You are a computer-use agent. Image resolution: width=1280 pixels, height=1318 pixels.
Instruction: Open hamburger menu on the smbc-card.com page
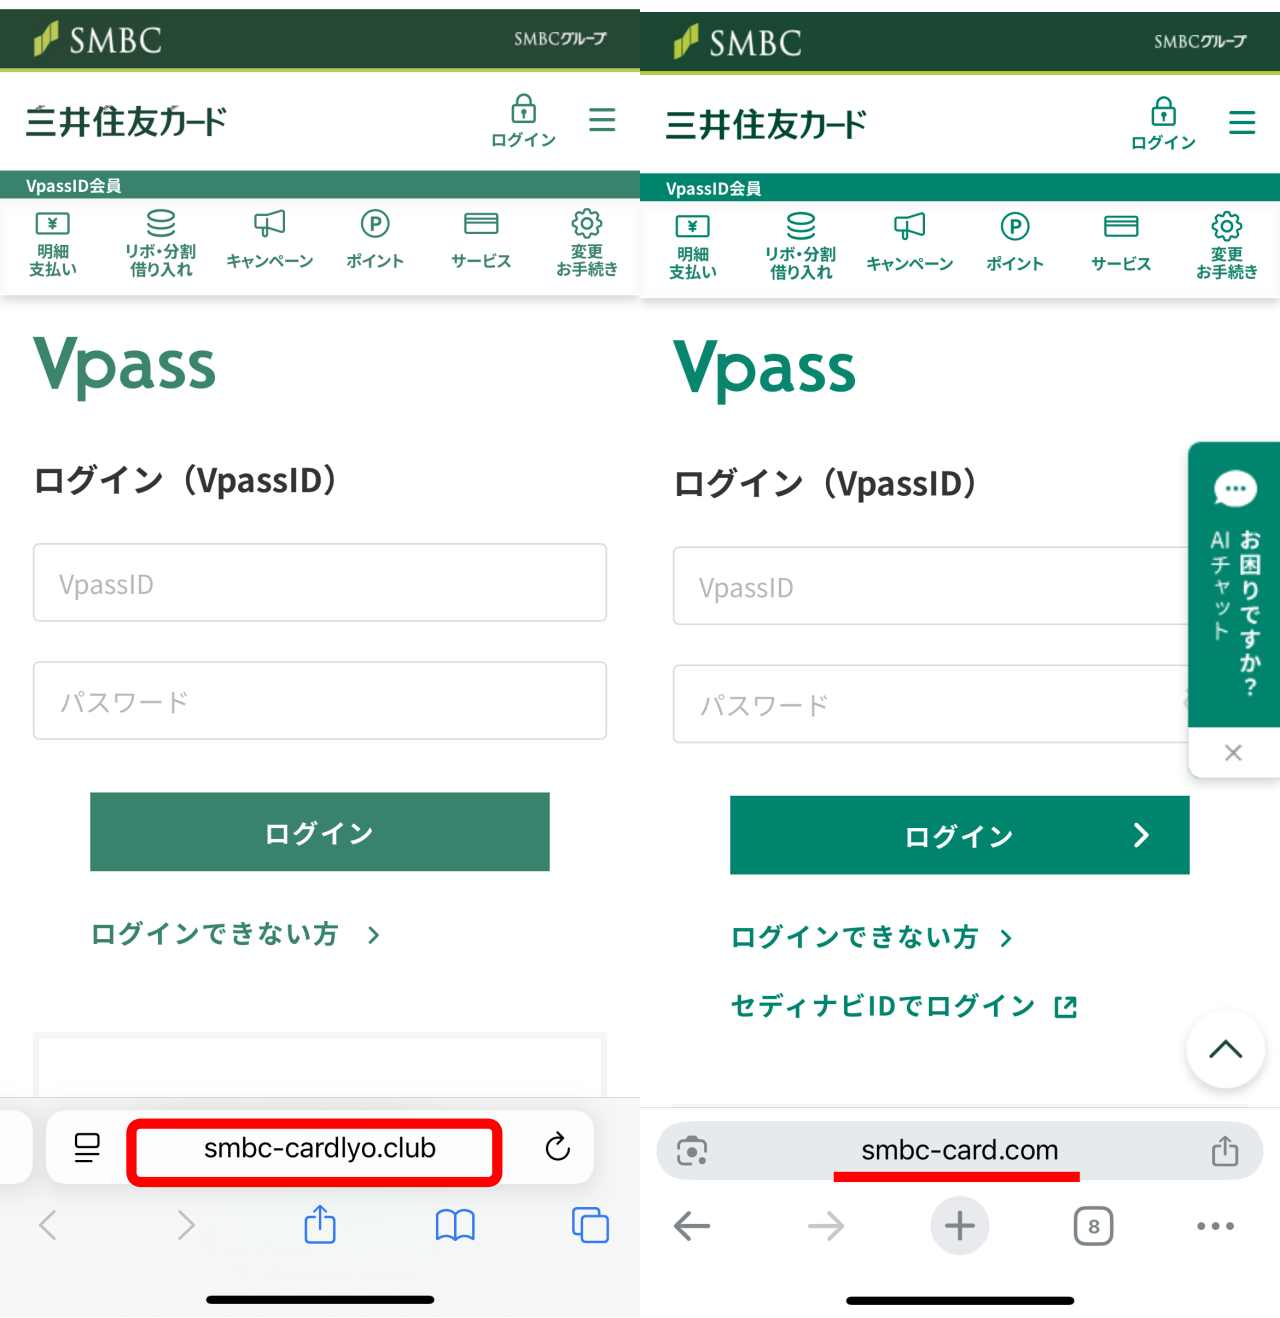pos(1242,123)
